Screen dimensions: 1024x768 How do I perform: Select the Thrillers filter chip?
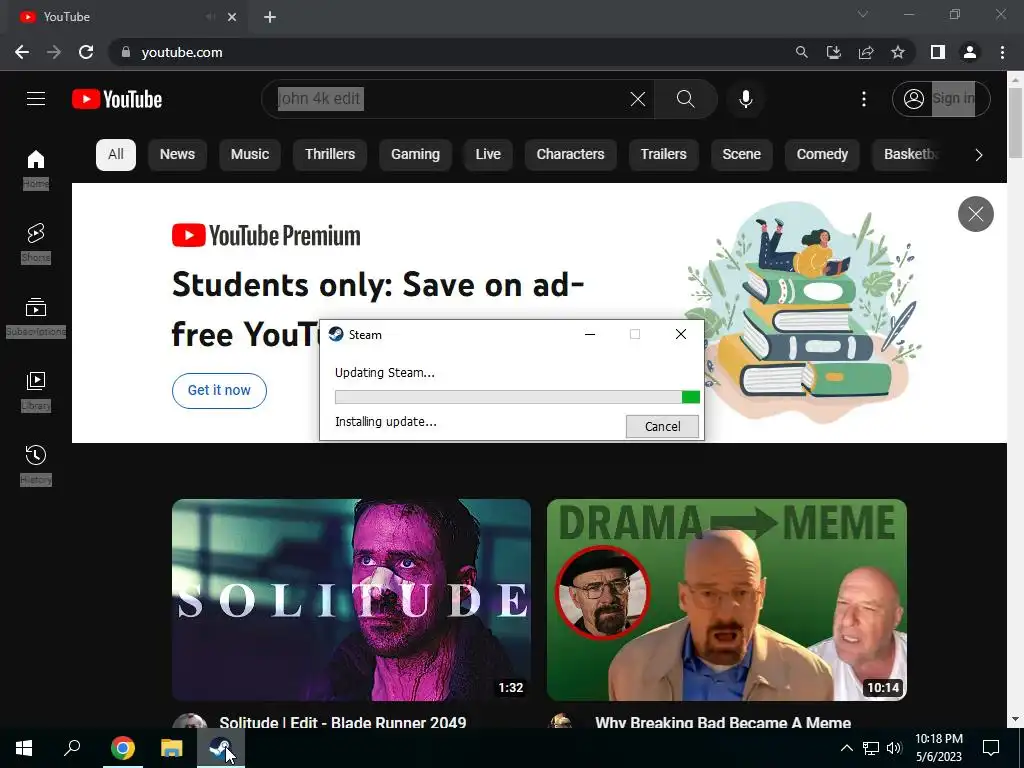[x=330, y=155]
